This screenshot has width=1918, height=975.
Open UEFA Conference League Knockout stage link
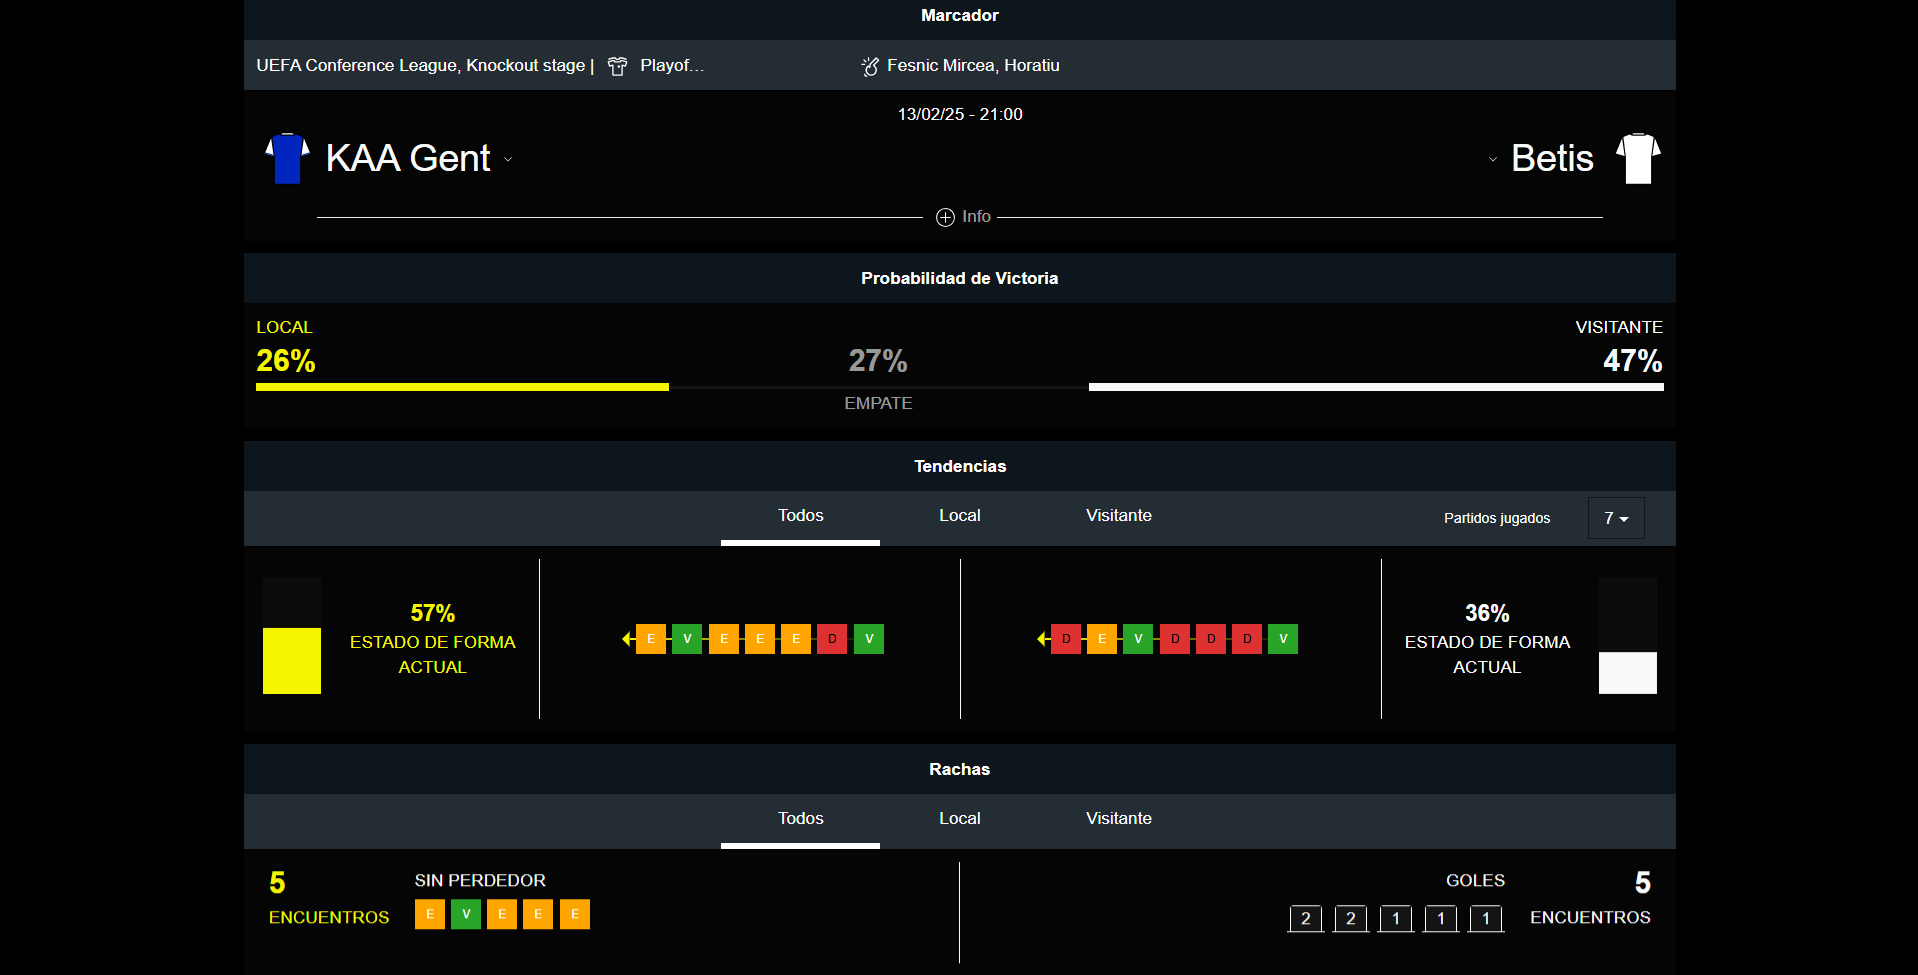(420, 66)
